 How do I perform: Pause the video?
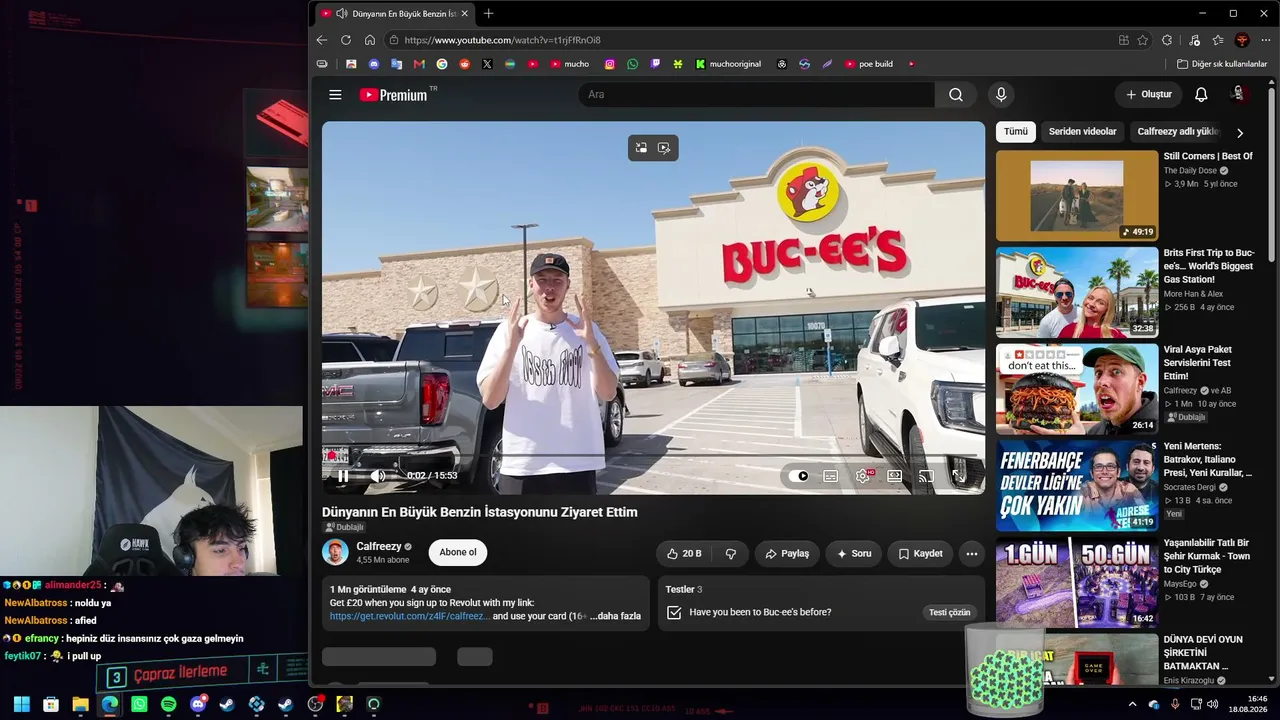click(x=343, y=476)
